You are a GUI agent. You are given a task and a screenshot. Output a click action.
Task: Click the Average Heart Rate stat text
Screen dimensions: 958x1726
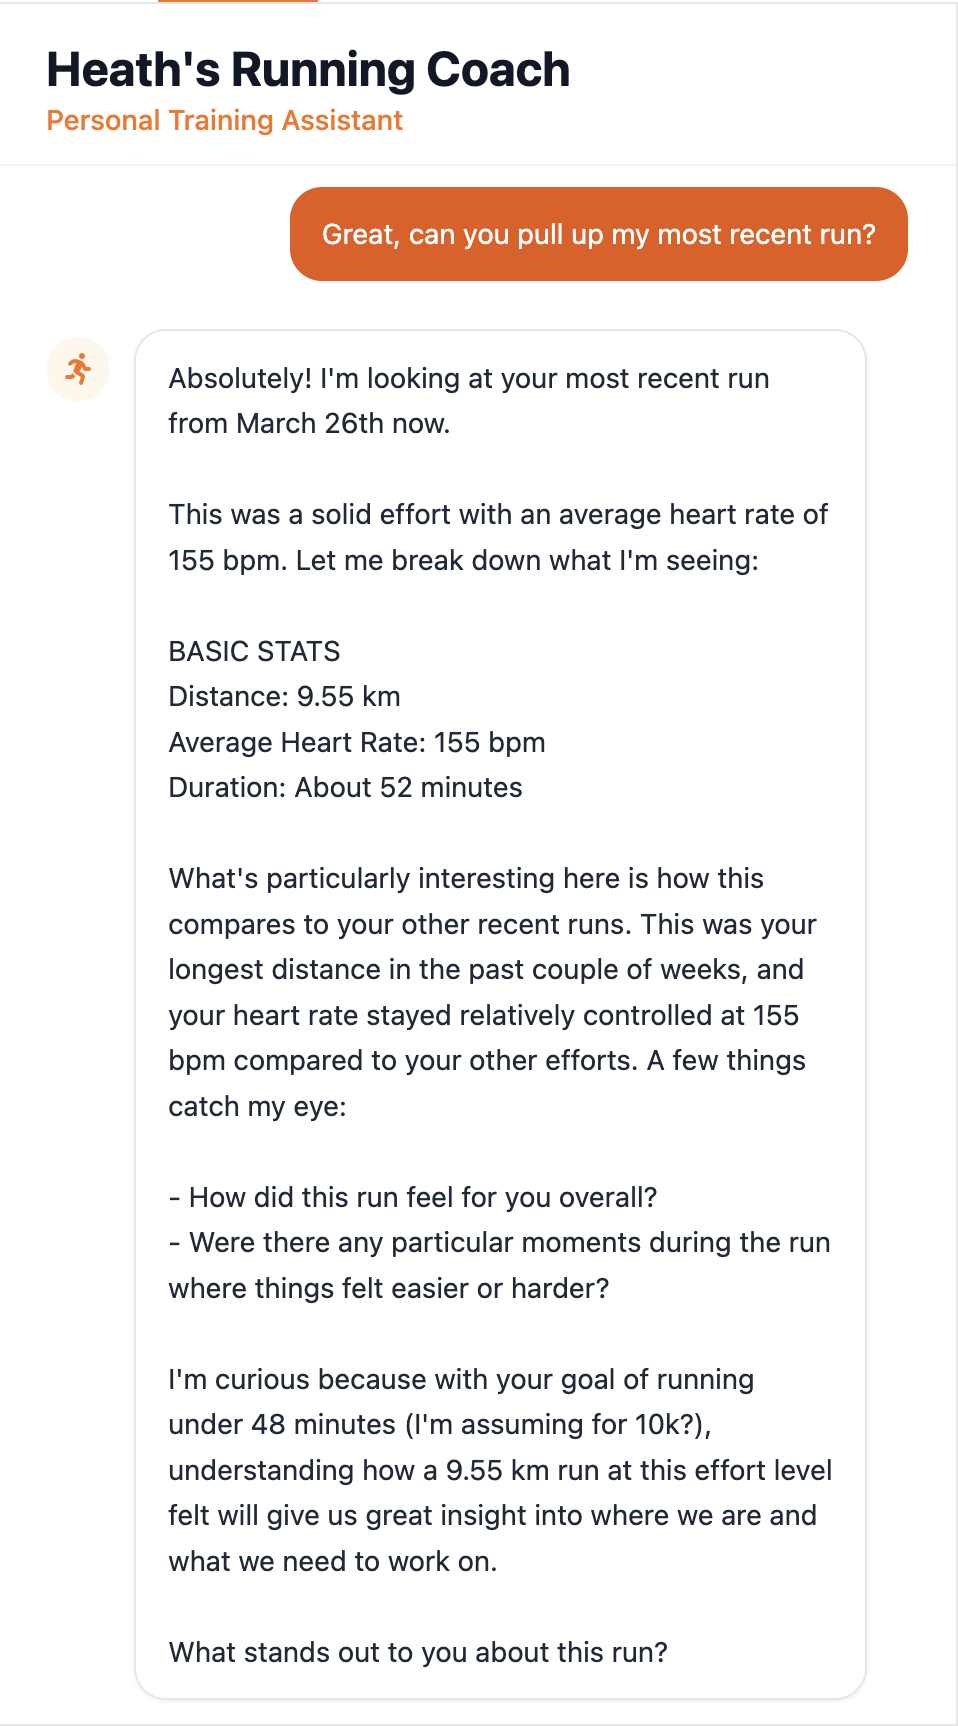point(357,742)
